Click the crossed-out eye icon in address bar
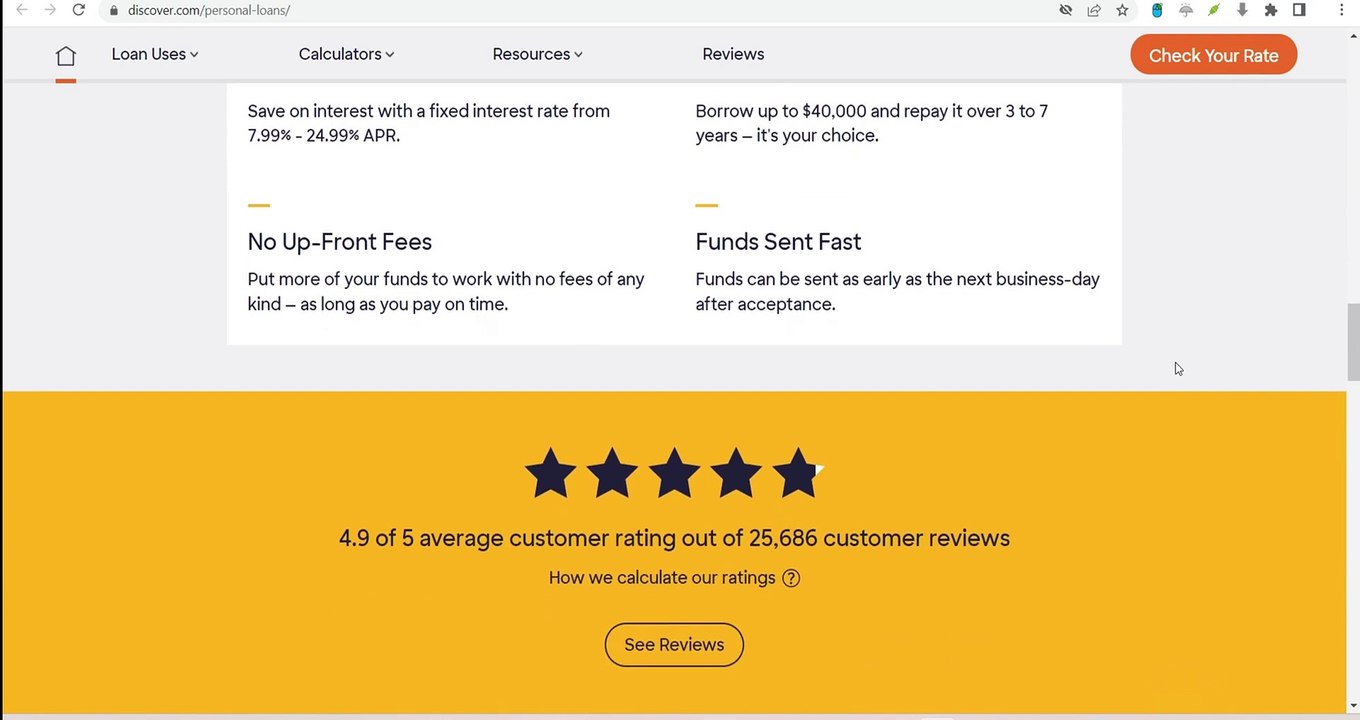The width and height of the screenshot is (1360, 720). point(1066,10)
